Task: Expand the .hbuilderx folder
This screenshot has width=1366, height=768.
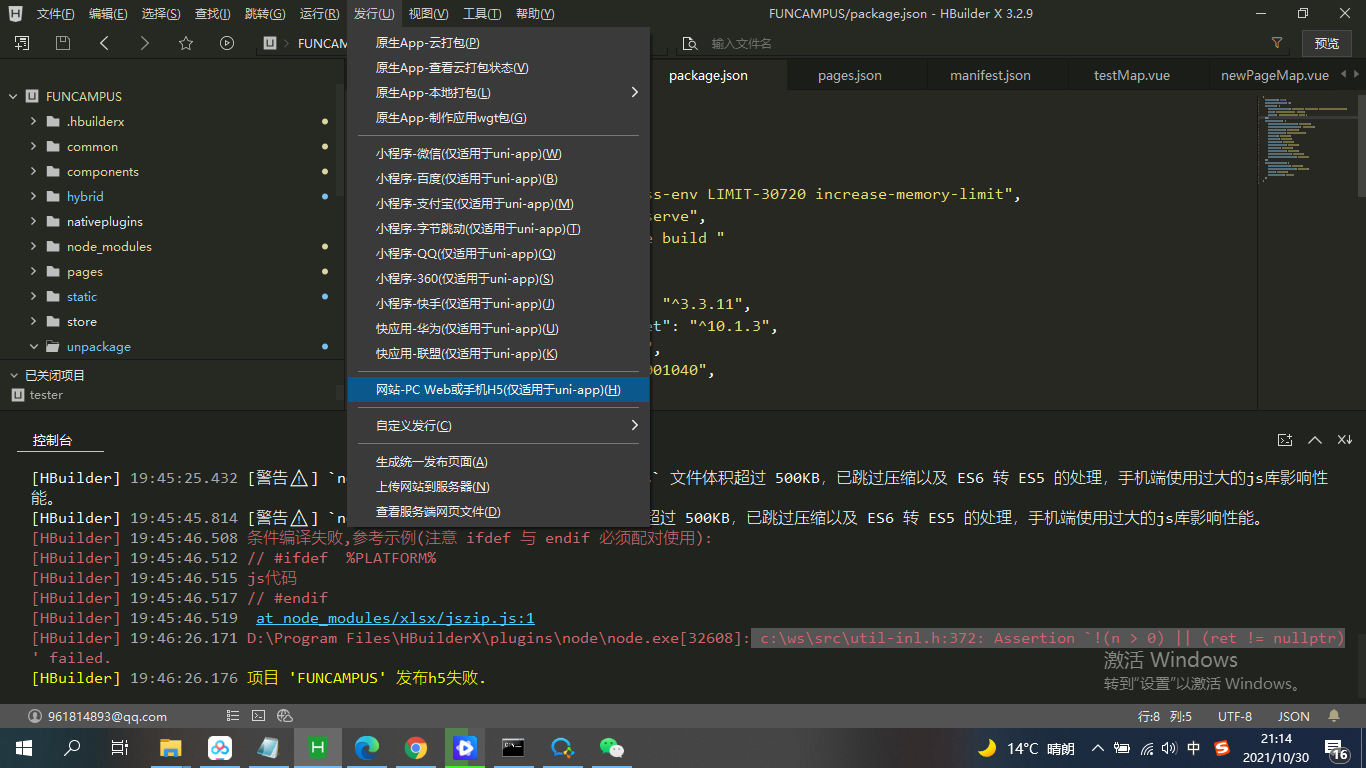Action: pos(33,122)
